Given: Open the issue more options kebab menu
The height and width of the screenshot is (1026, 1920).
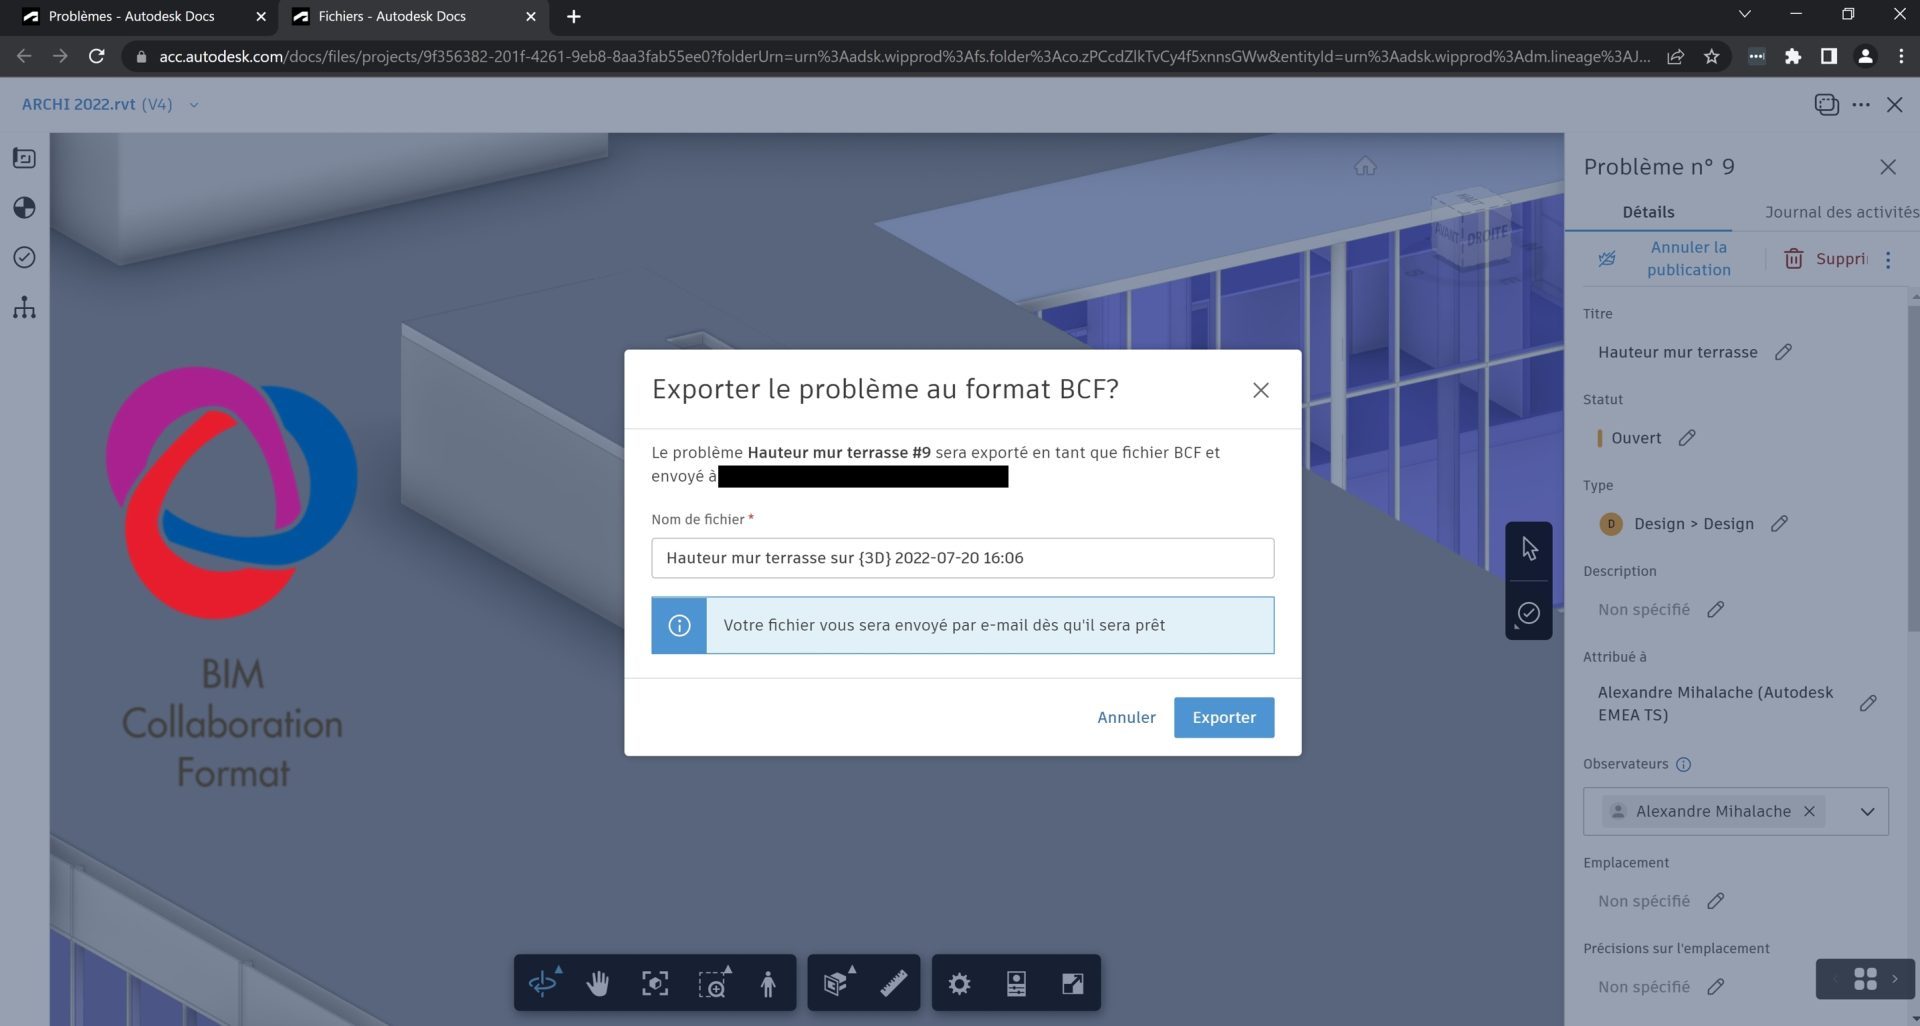Looking at the screenshot, I should click(x=1888, y=259).
